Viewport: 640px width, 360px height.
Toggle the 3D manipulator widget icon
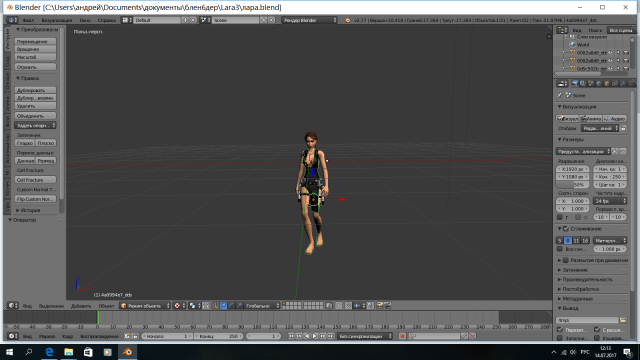[215, 306]
